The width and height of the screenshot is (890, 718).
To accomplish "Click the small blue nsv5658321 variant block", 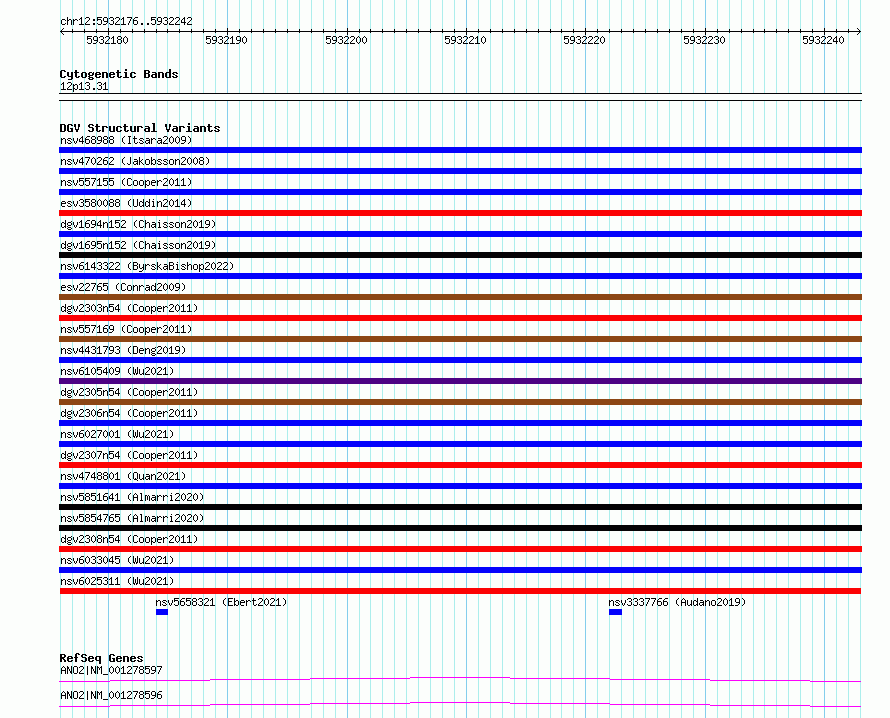I will [162, 612].
